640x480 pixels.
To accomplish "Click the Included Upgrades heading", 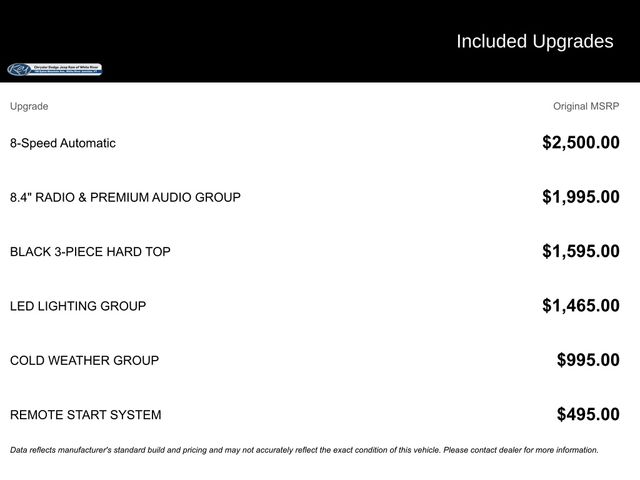I will pyautogui.click(x=534, y=41).
